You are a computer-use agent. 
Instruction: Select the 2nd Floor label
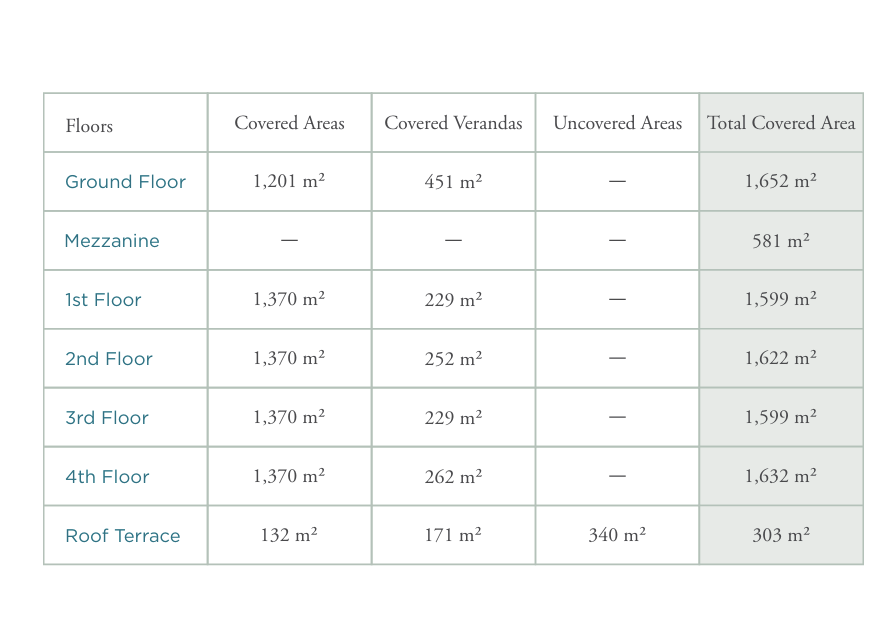109,359
